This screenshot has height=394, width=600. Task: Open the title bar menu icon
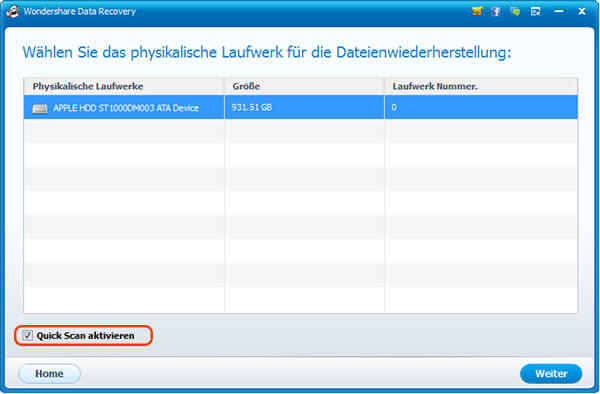[x=535, y=11]
